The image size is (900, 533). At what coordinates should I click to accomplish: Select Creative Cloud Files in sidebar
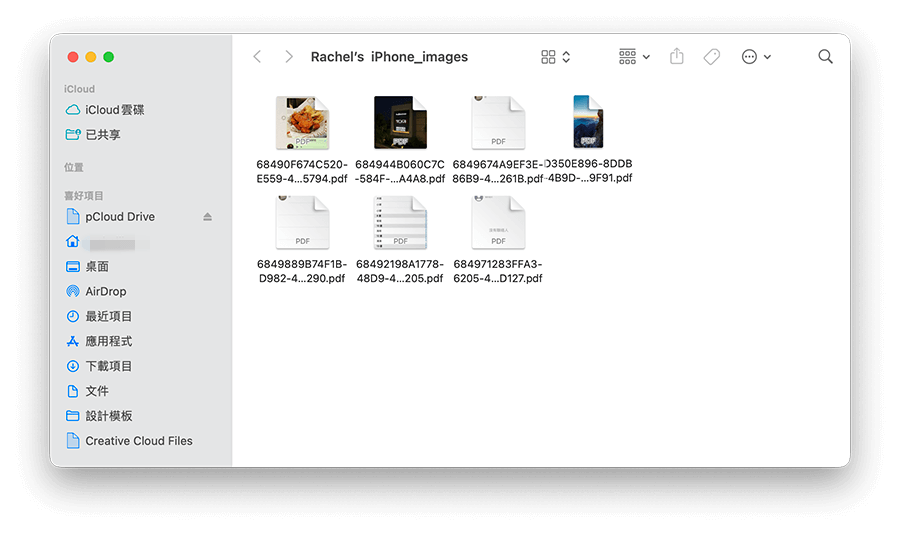click(x=138, y=441)
